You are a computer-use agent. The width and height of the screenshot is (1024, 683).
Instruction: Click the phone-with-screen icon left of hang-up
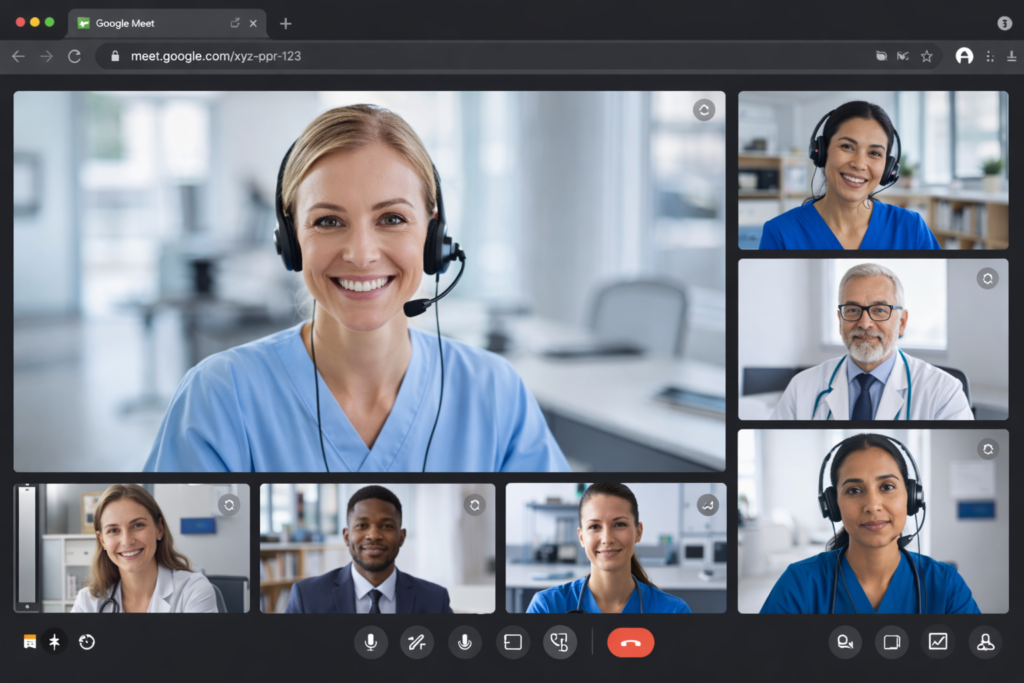(560, 642)
